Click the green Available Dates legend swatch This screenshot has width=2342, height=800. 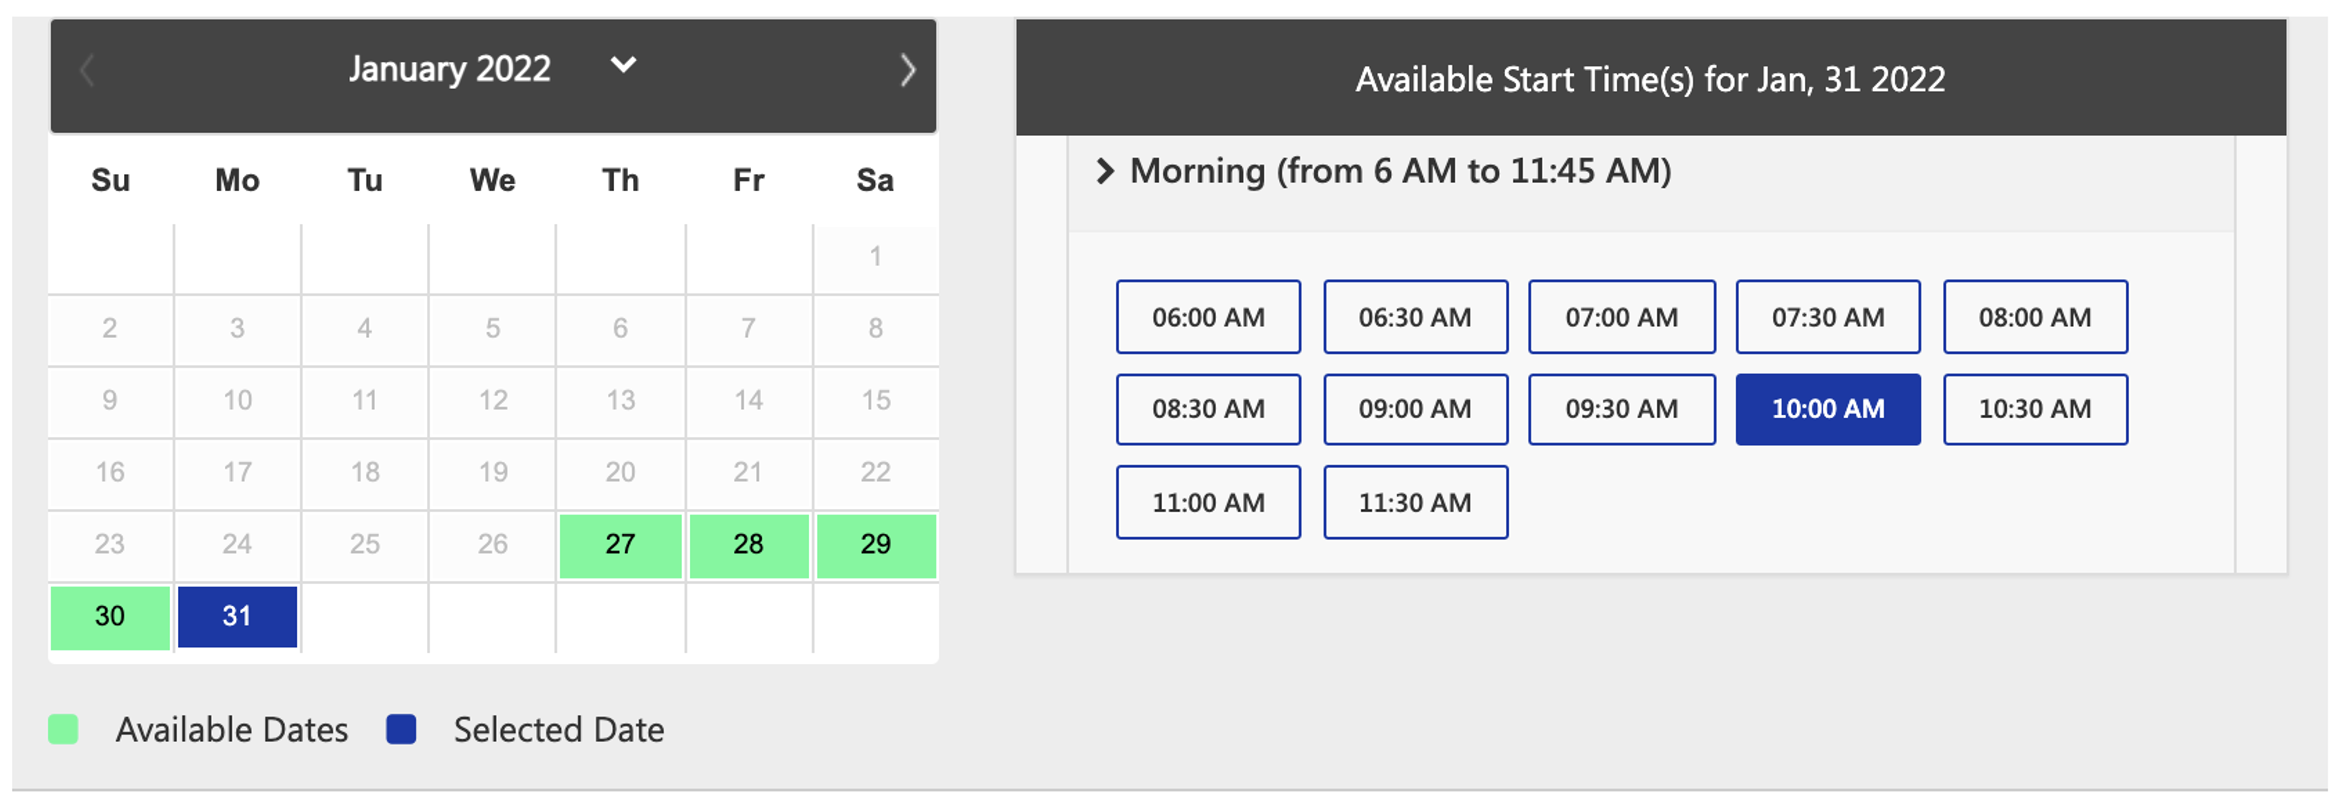coord(64,729)
